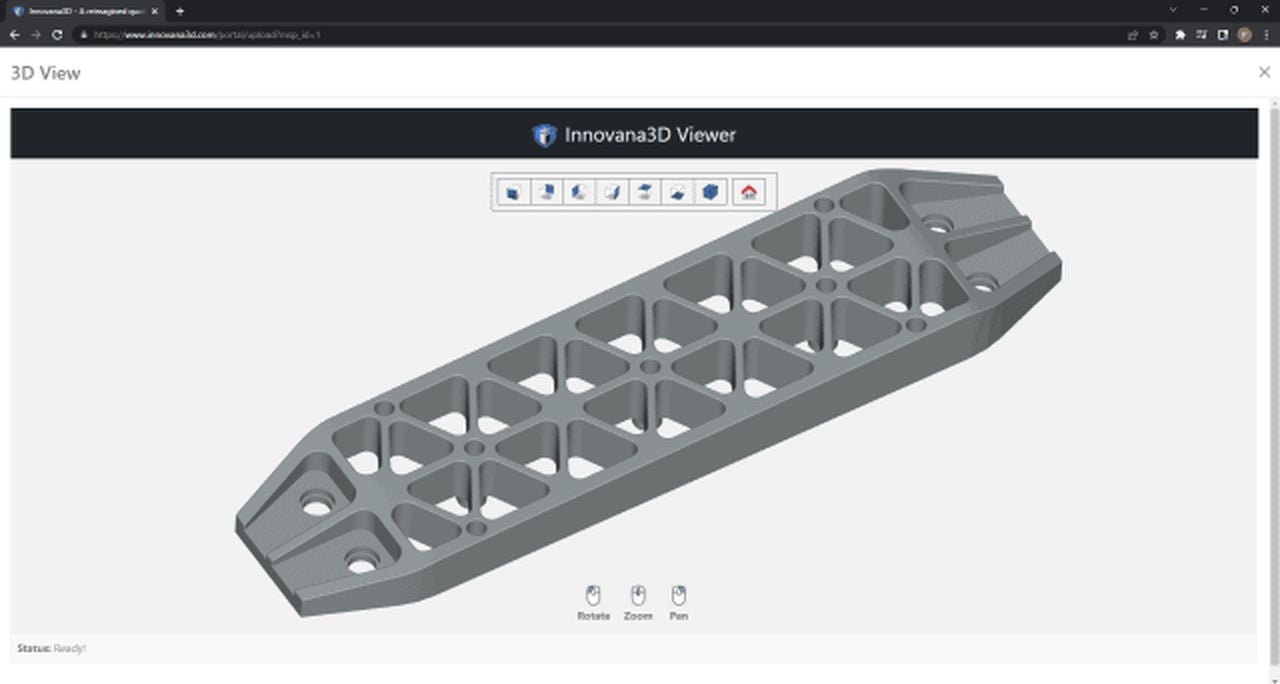Open the browser tab search chevron
This screenshot has width=1280, height=684.
click(1173, 10)
